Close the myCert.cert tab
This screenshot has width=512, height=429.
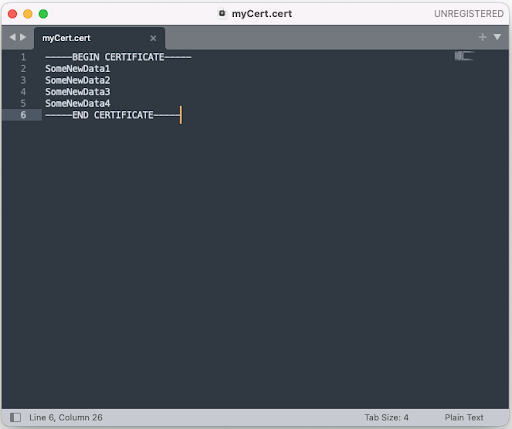click(x=153, y=38)
